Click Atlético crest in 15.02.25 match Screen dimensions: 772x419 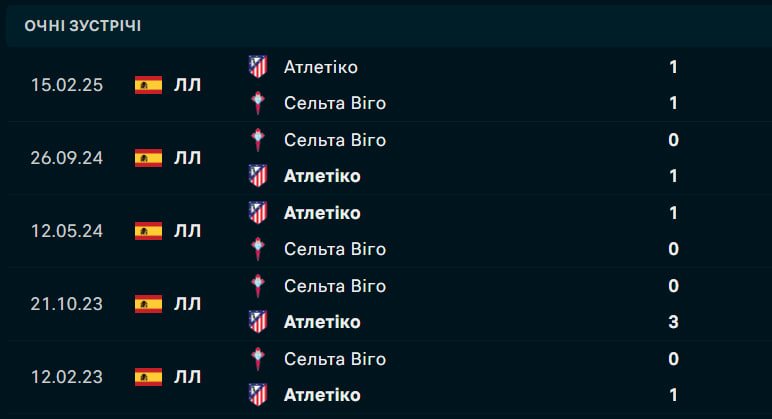[258, 67]
